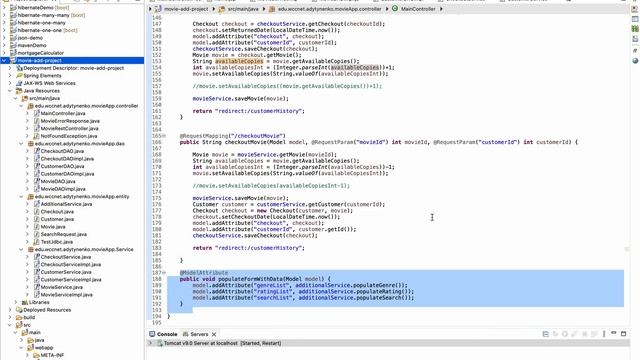Select SearchRequest.java
The width and height of the screenshot is (640, 360).
point(64,234)
